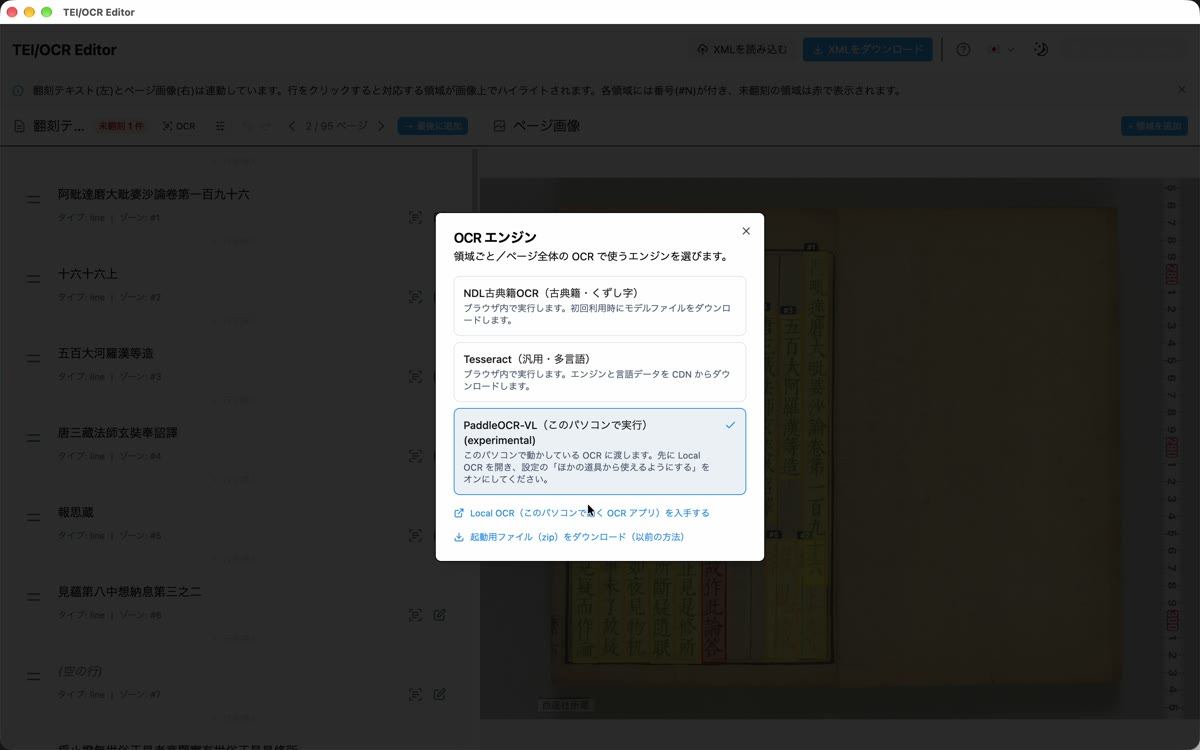Expand the language flag dropdown
The width and height of the screenshot is (1200, 750).
[1001, 50]
